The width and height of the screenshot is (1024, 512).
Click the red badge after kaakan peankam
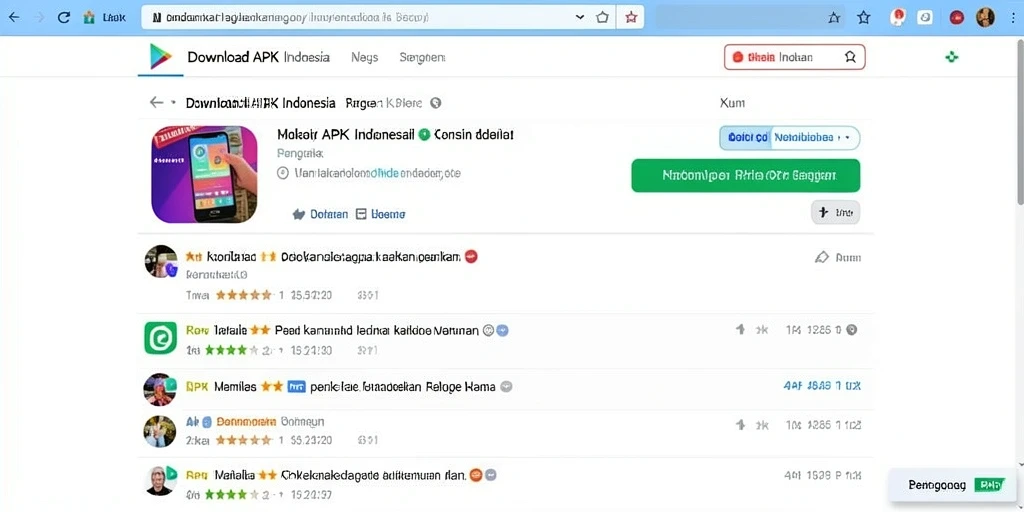[471, 257]
